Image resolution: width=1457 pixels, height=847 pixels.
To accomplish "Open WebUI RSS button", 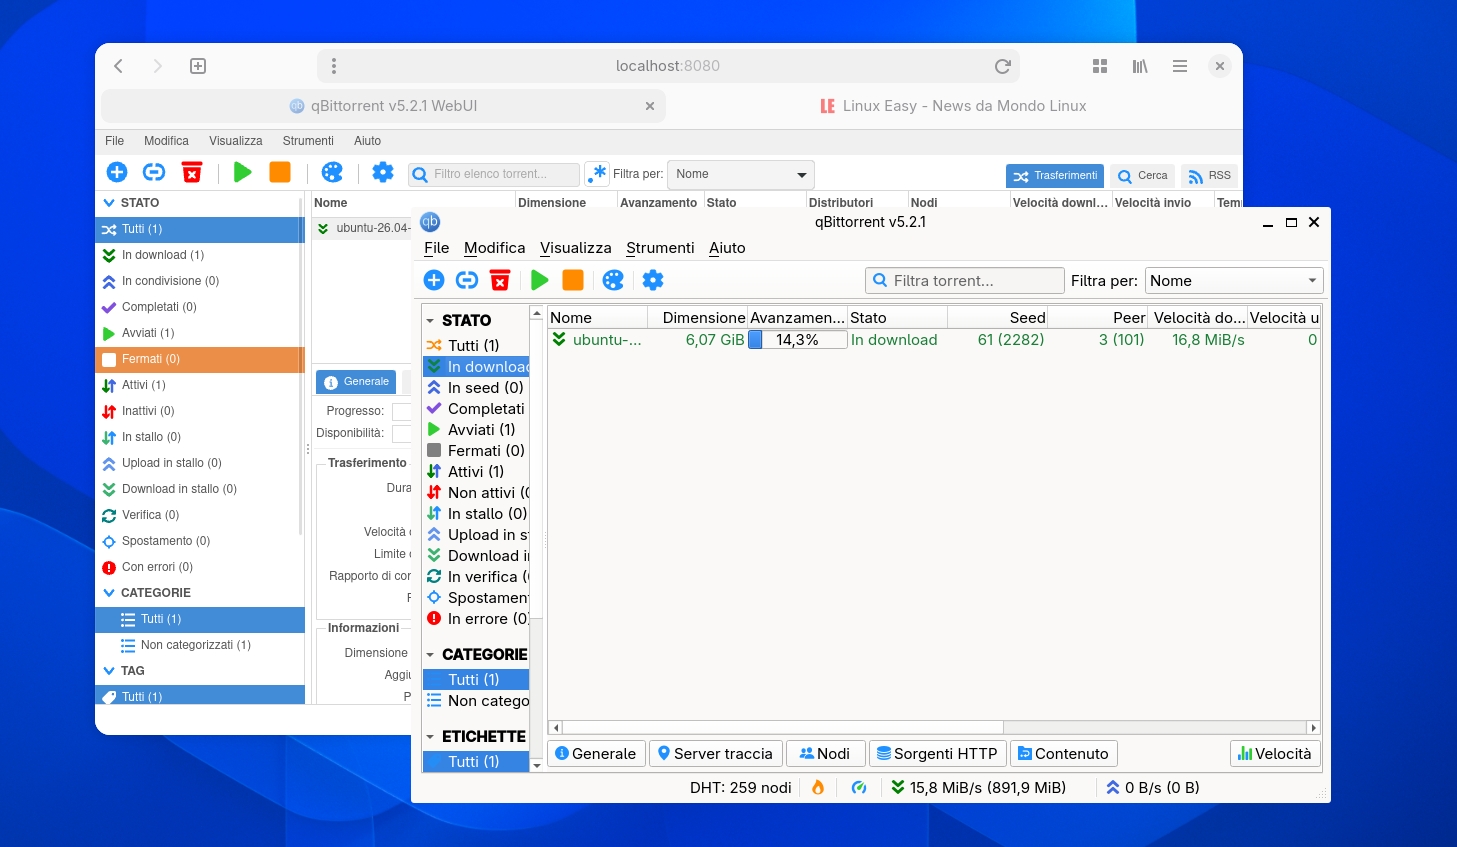I will click(x=1209, y=176).
